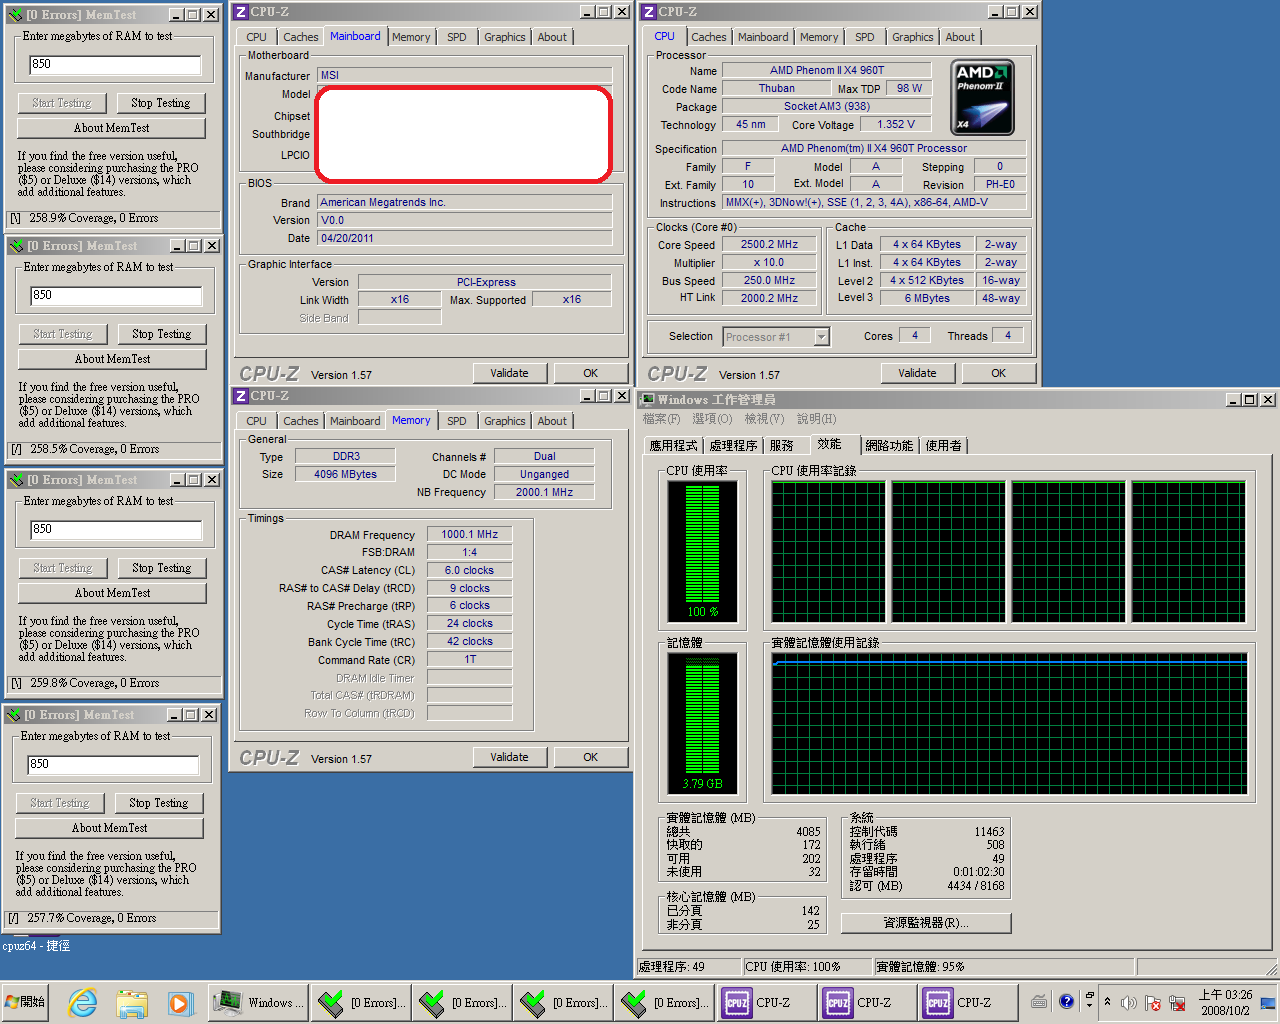The height and width of the screenshot is (1024, 1280).
Task: Click OK in CPU-Z Memory window
Action: tap(590, 757)
